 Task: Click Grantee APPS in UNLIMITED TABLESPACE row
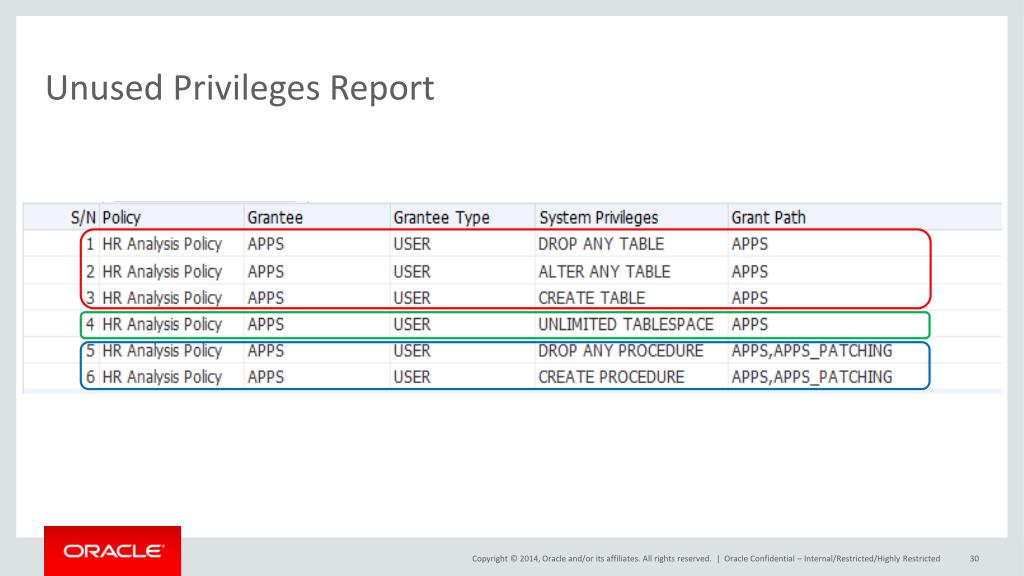tap(266, 325)
